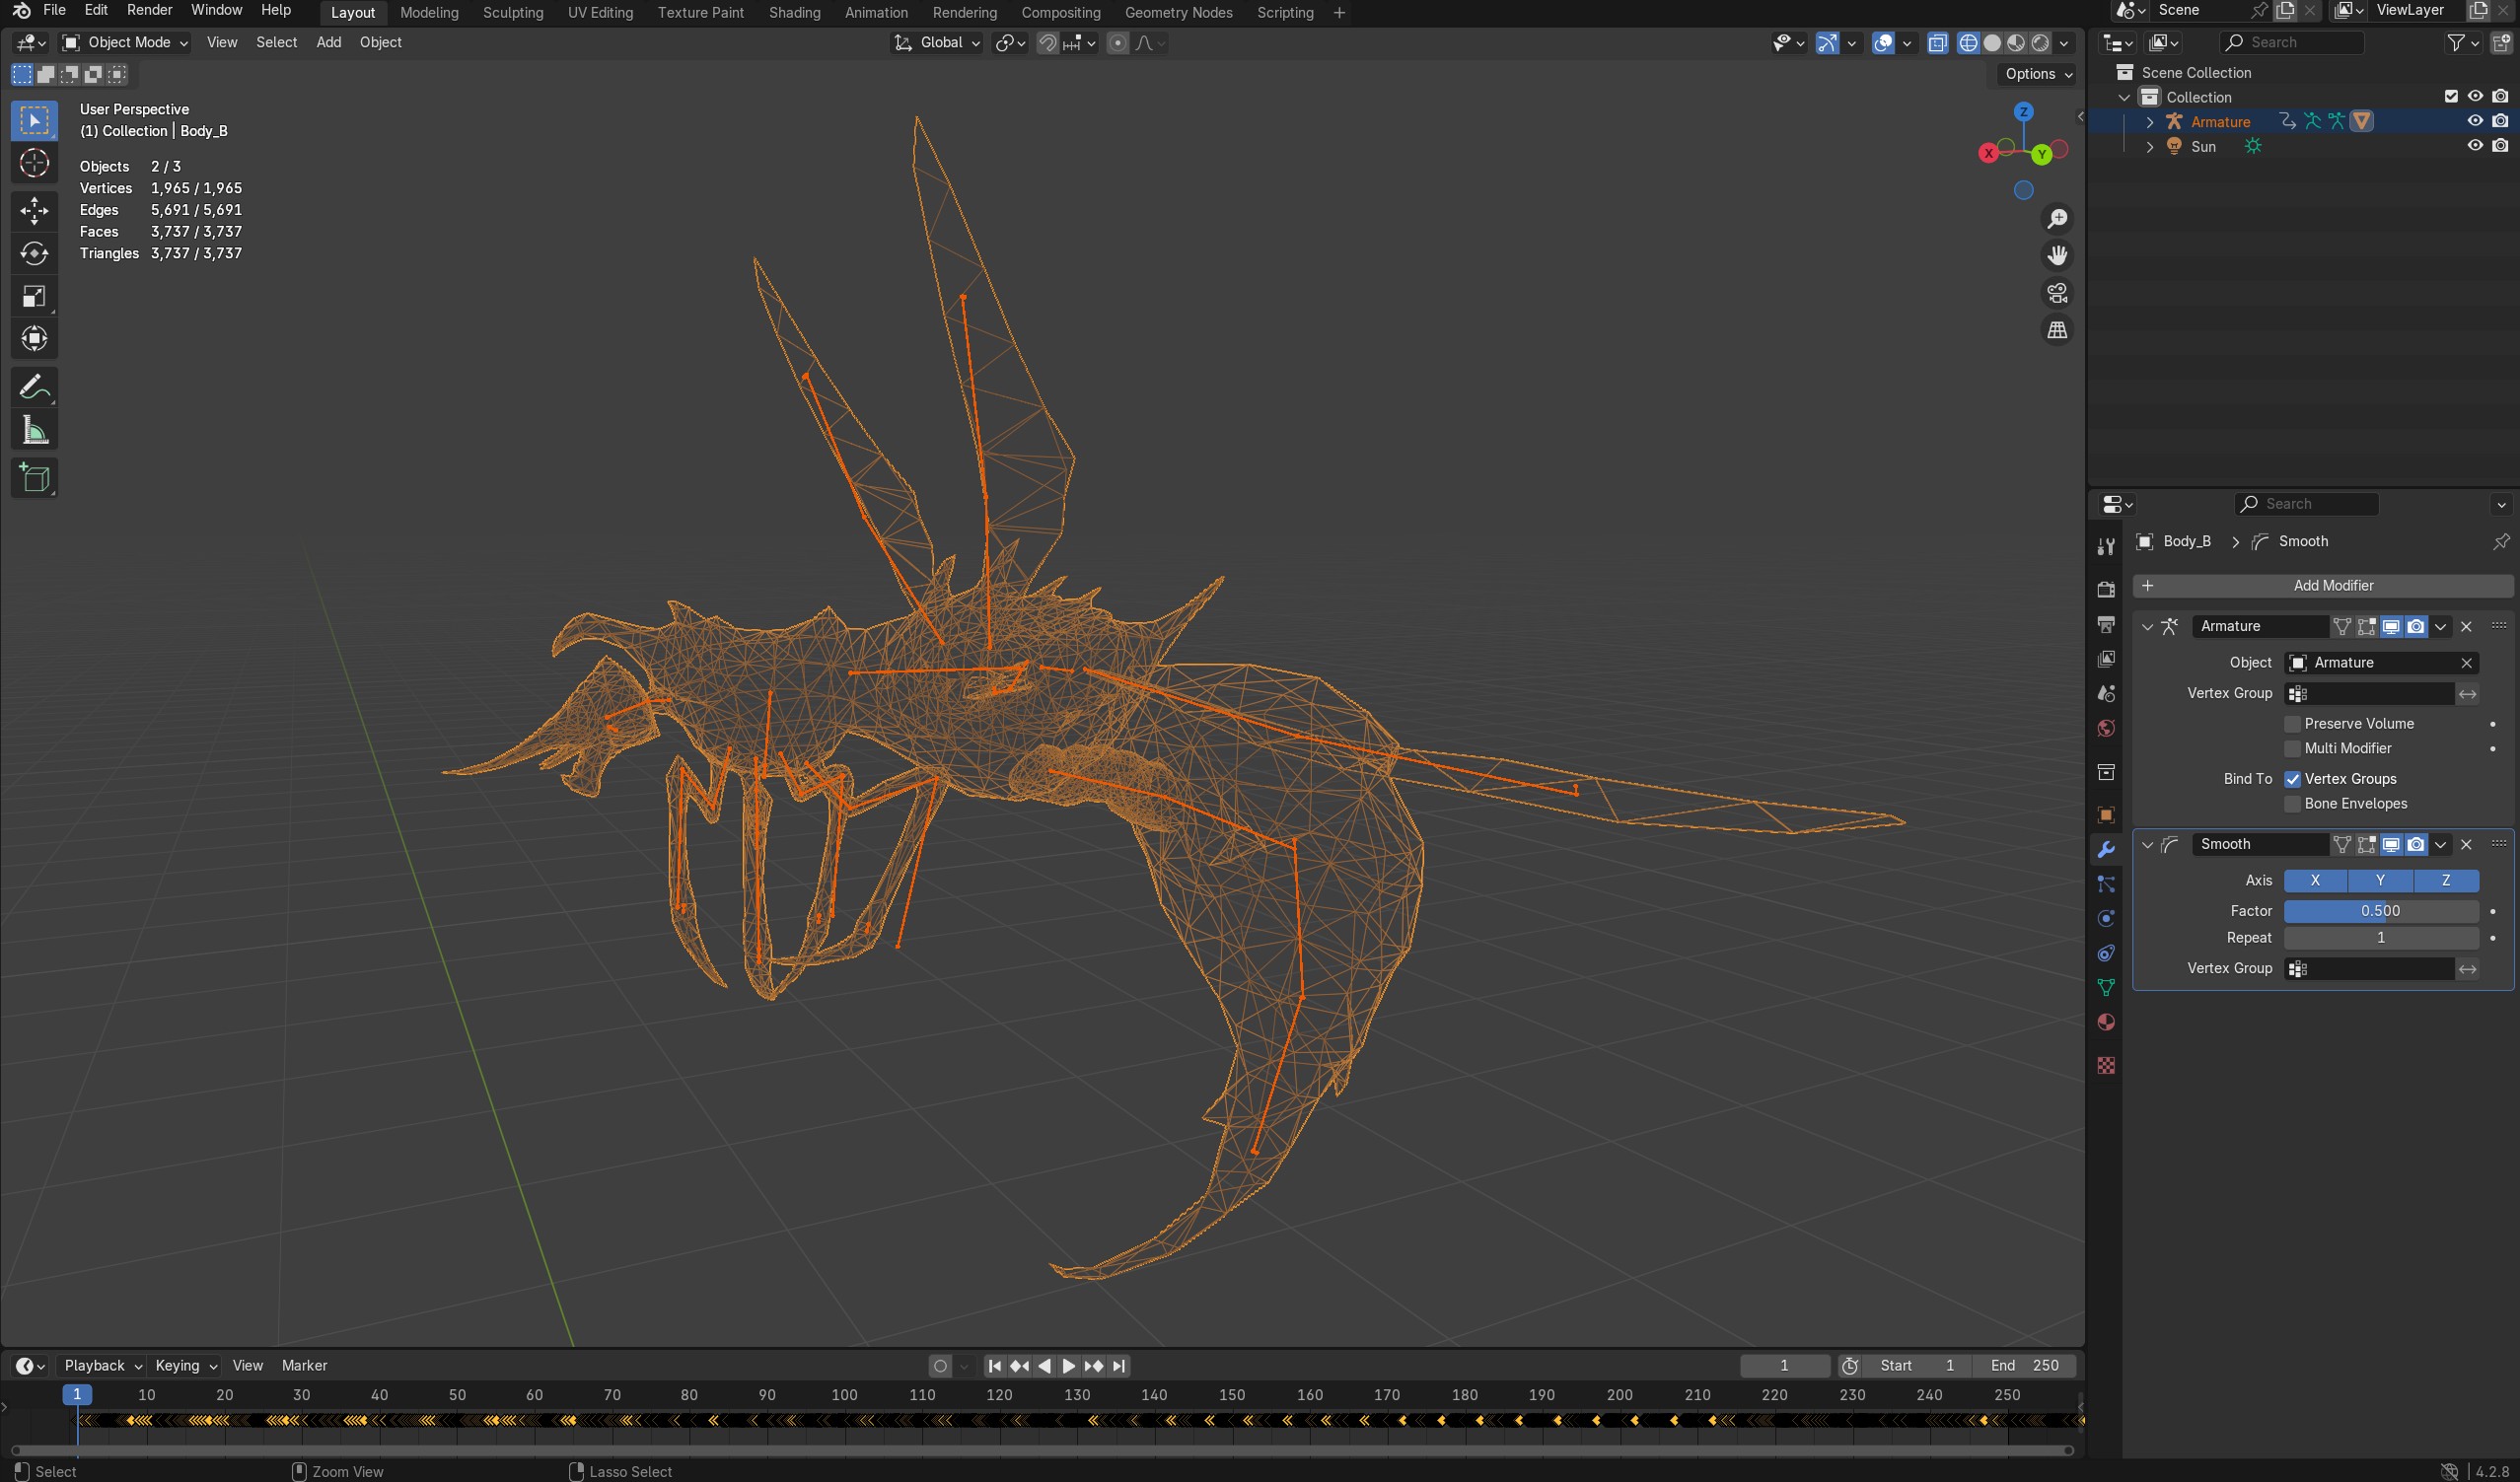Switch to orthographic grid view icon
This screenshot has width=2520, height=1482.
2057,330
